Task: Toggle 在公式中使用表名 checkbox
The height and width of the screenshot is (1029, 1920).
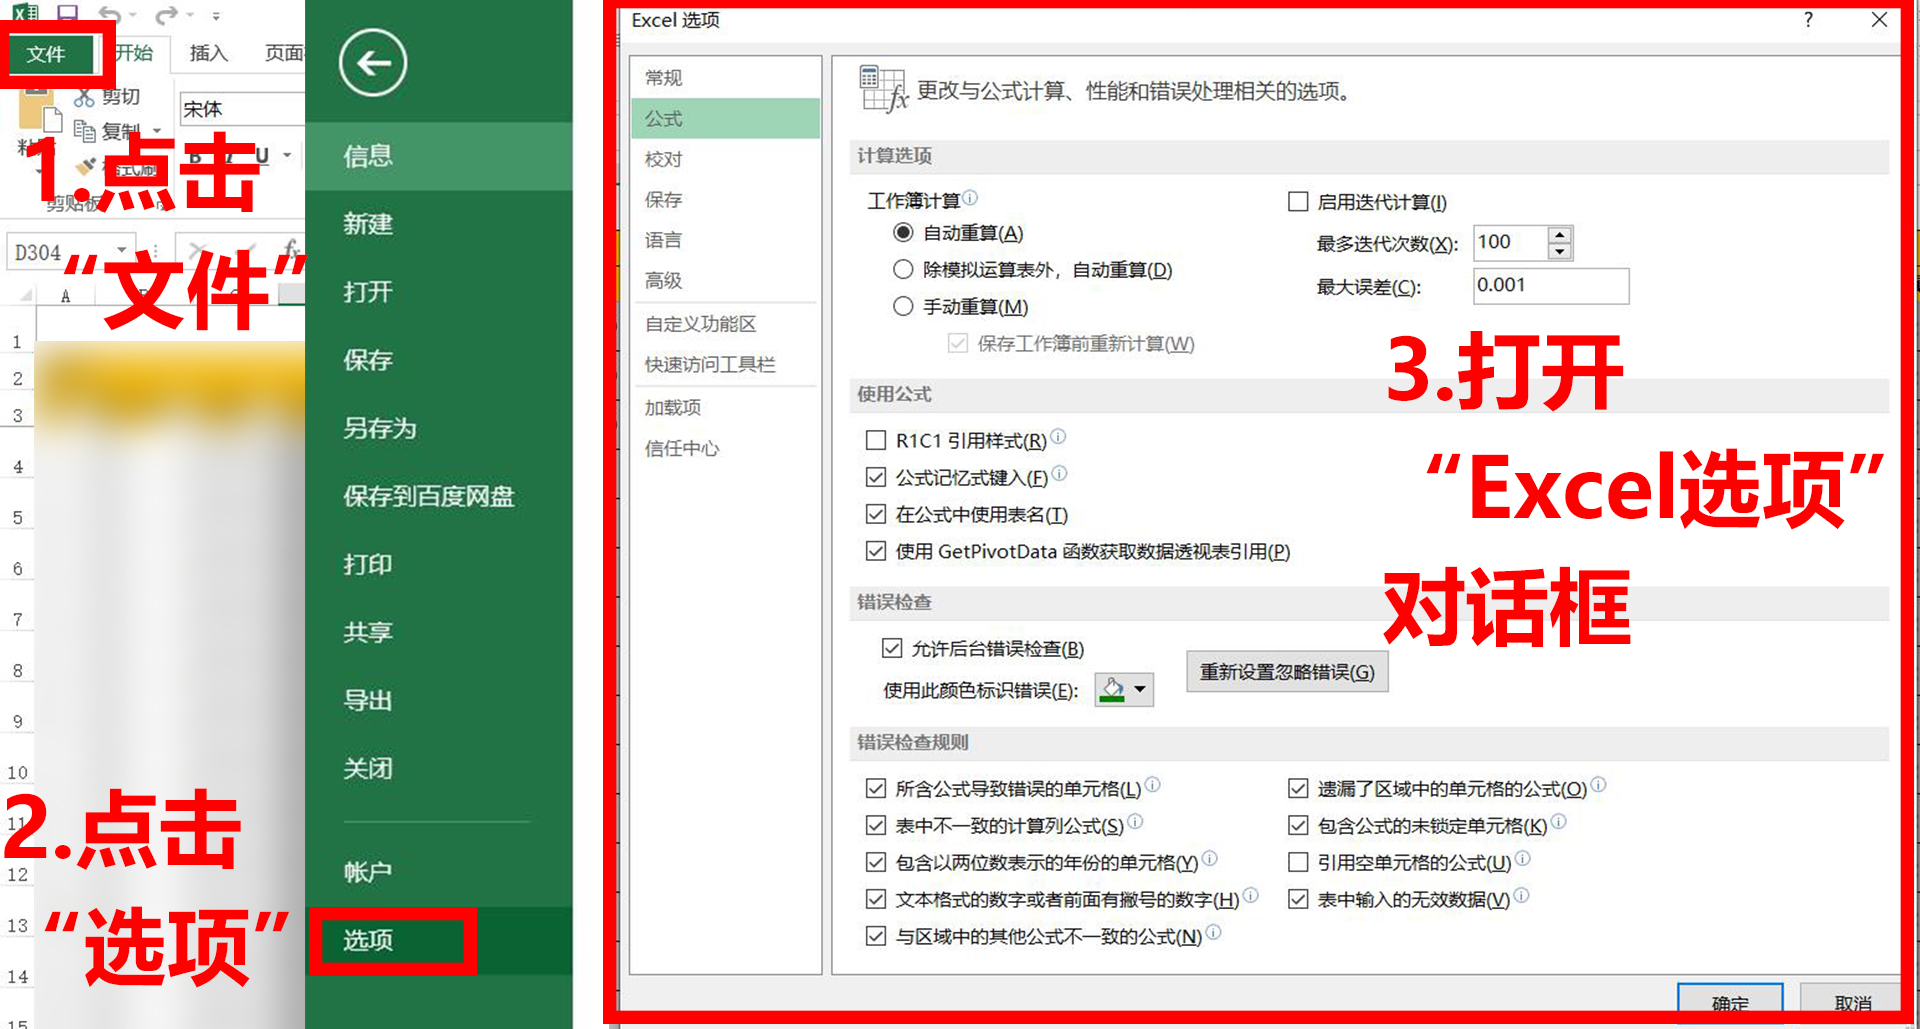Action: (876, 514)
